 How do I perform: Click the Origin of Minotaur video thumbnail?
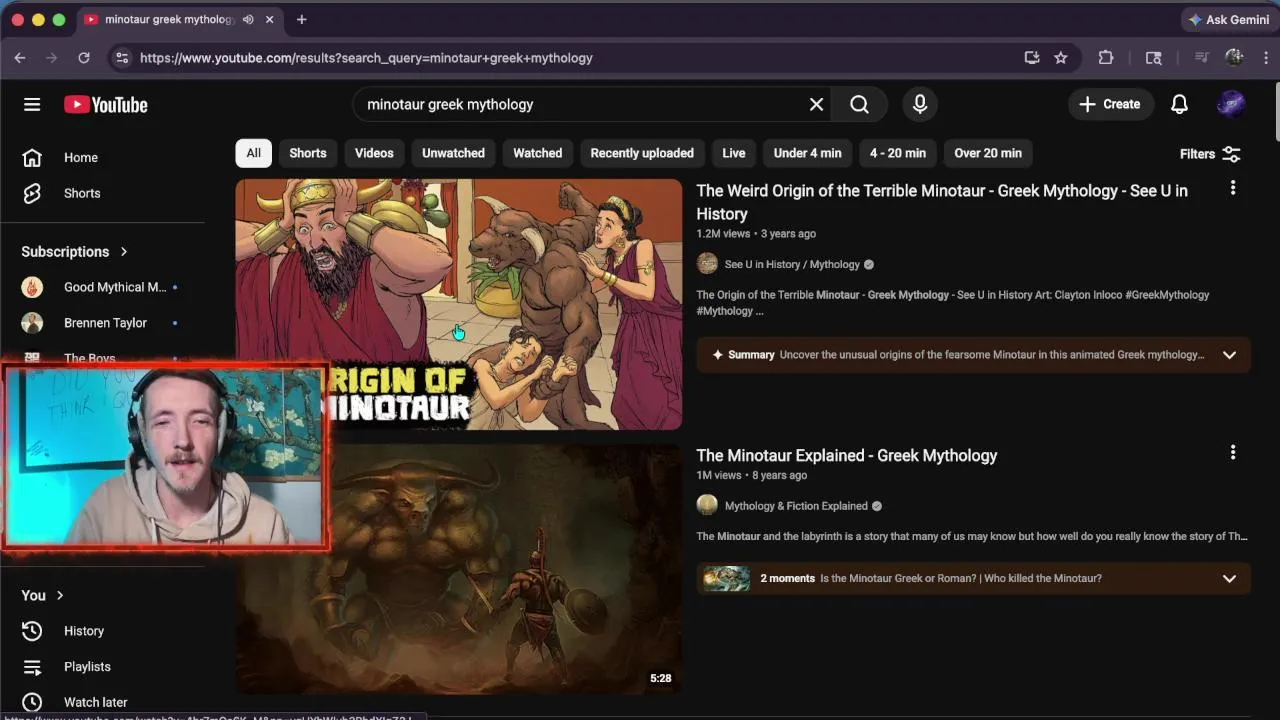click(x=458, y=305)
